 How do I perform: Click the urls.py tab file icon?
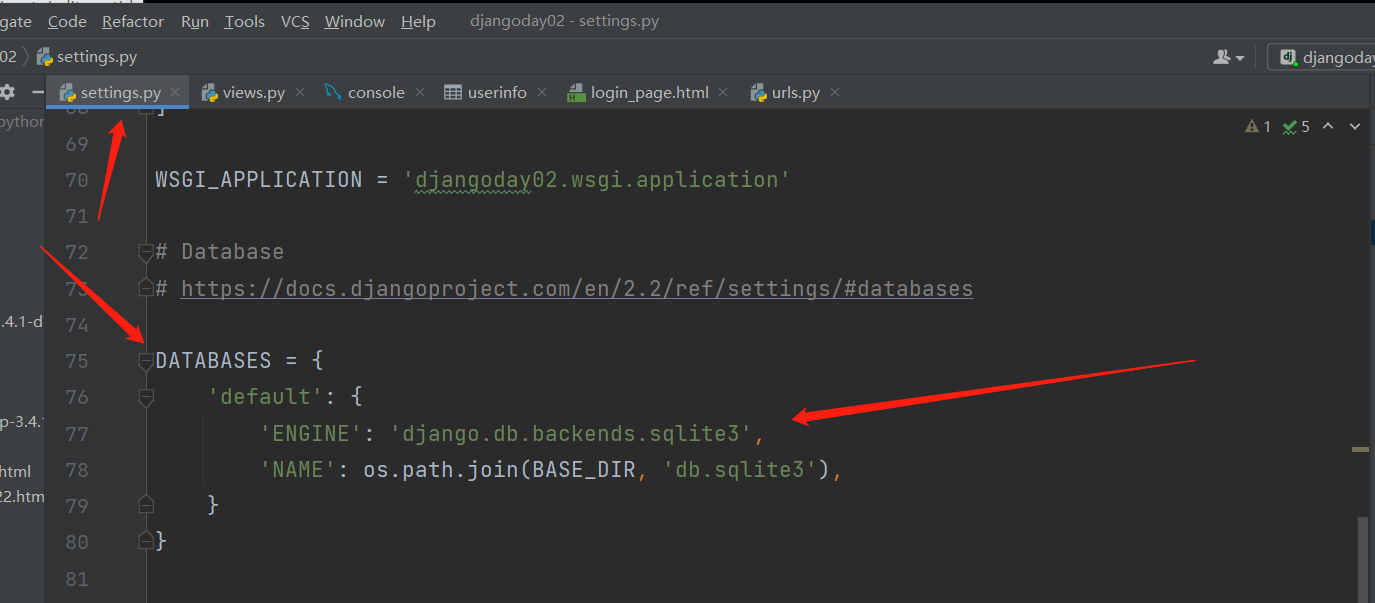(x=759, y=92)
